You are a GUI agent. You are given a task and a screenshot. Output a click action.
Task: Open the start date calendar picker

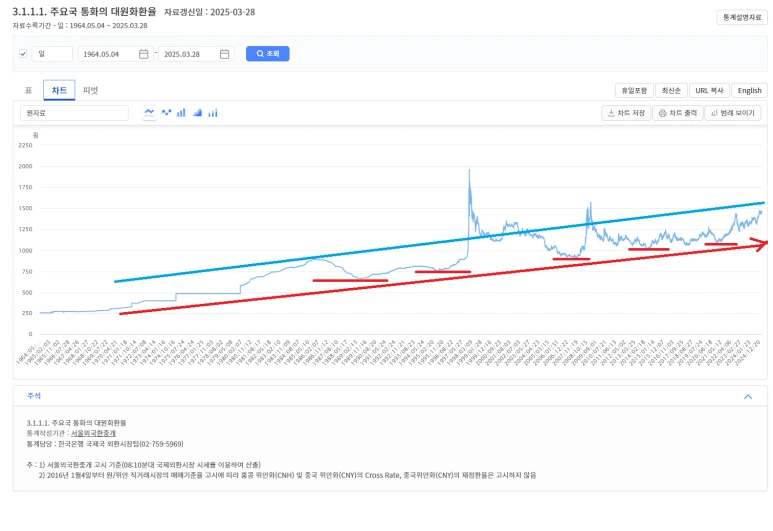[143, 54]
